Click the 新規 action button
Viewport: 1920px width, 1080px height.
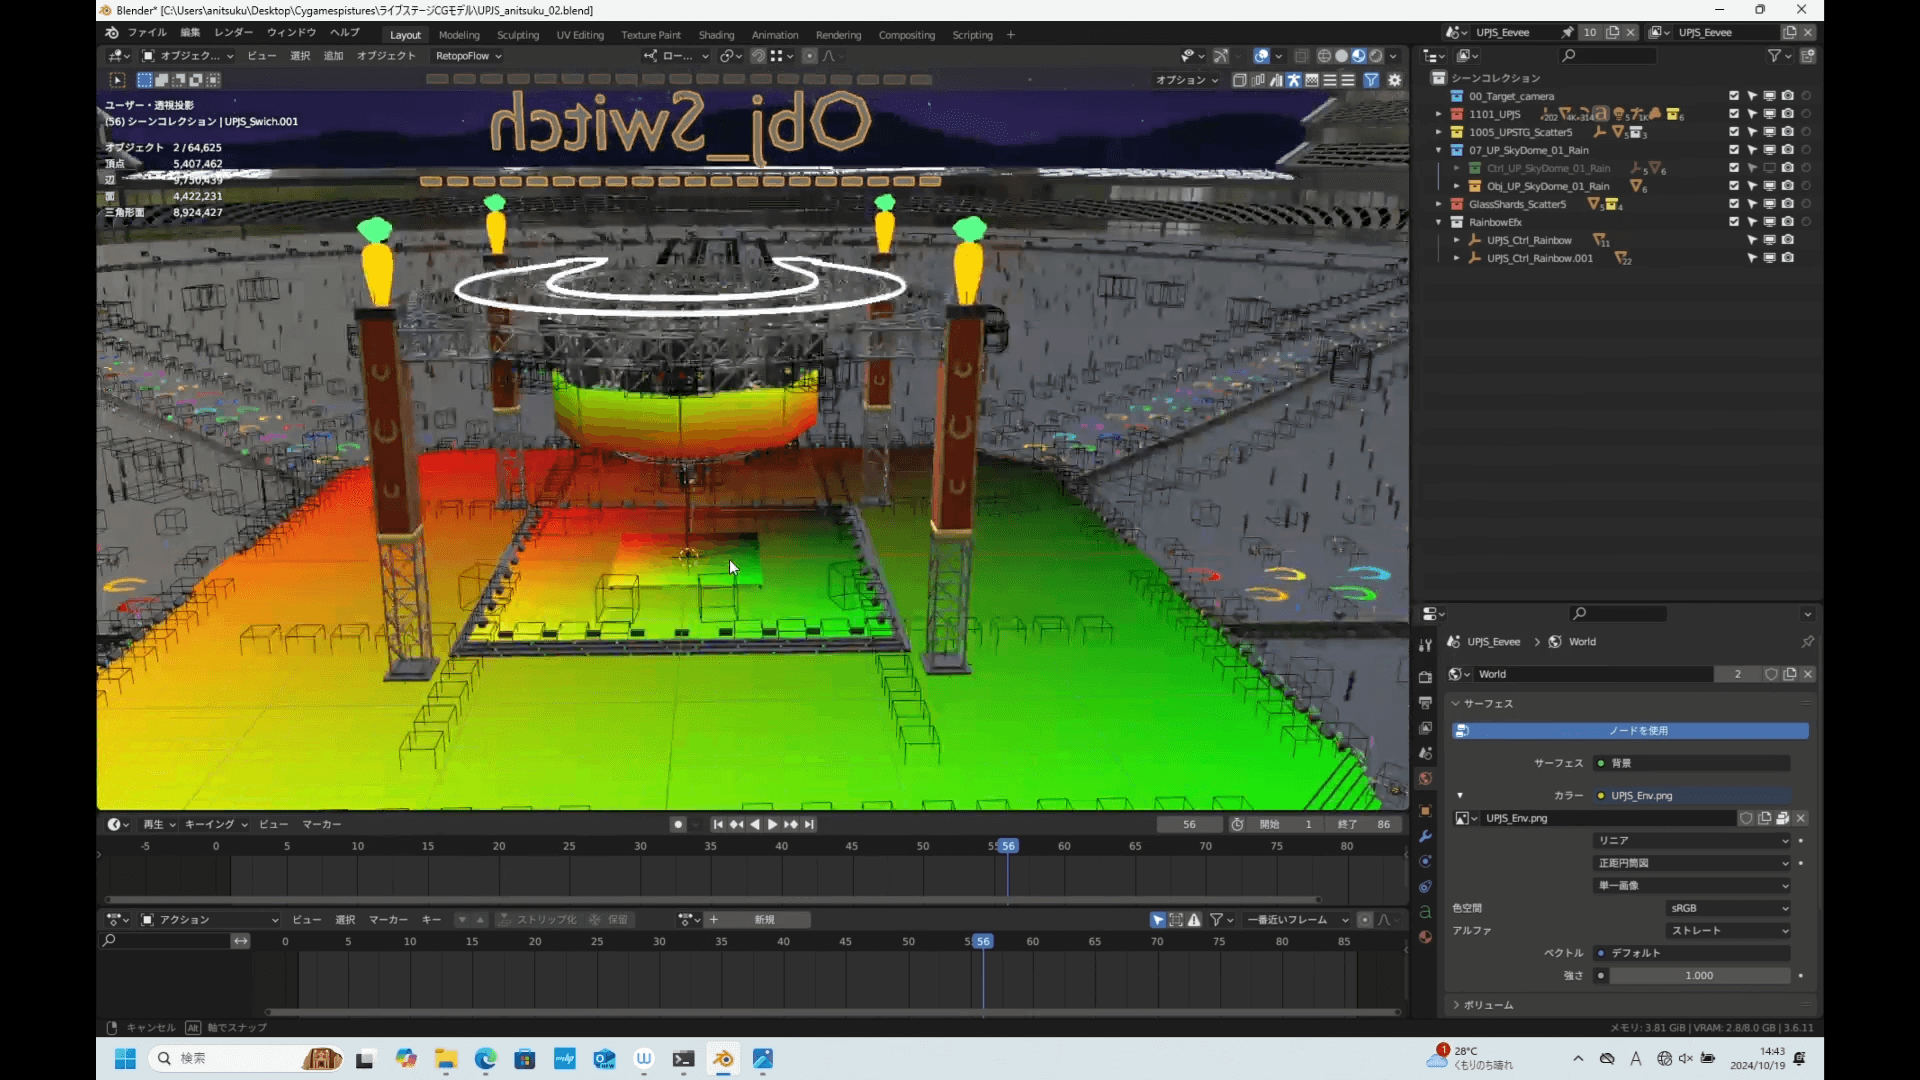click(x=765, y=920)
